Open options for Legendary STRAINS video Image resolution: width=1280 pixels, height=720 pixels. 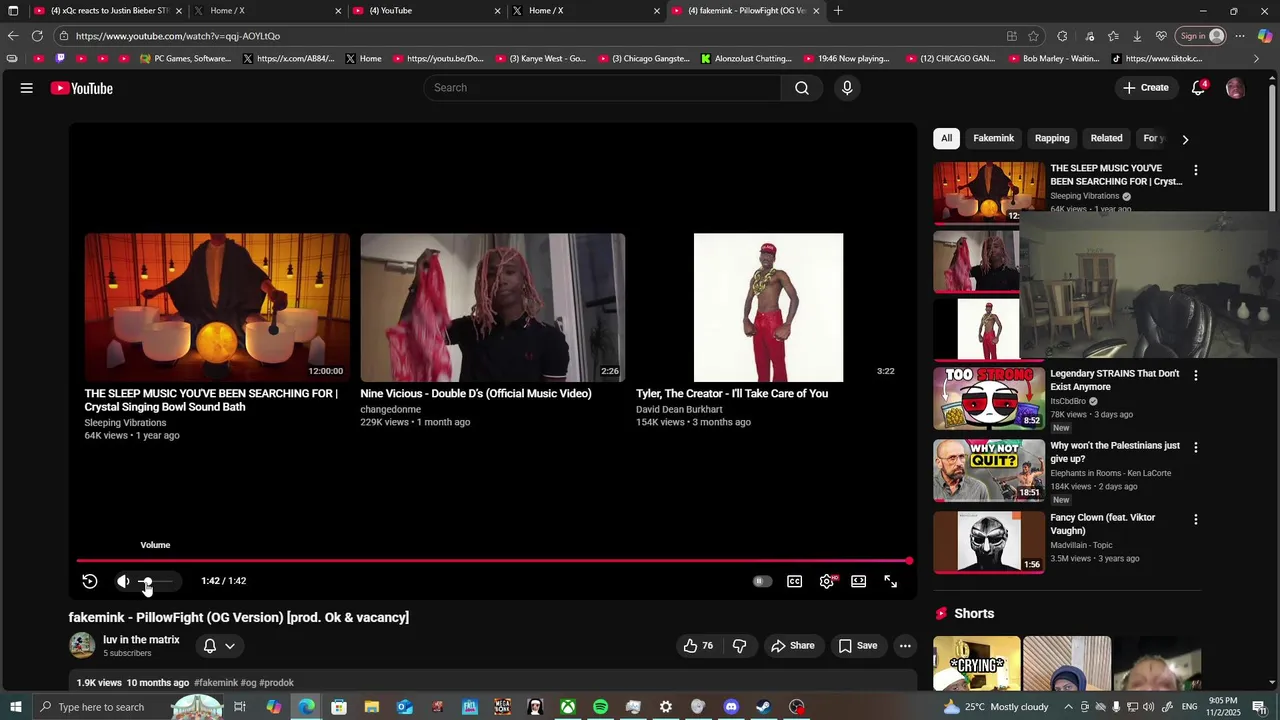pos(1196,376)
